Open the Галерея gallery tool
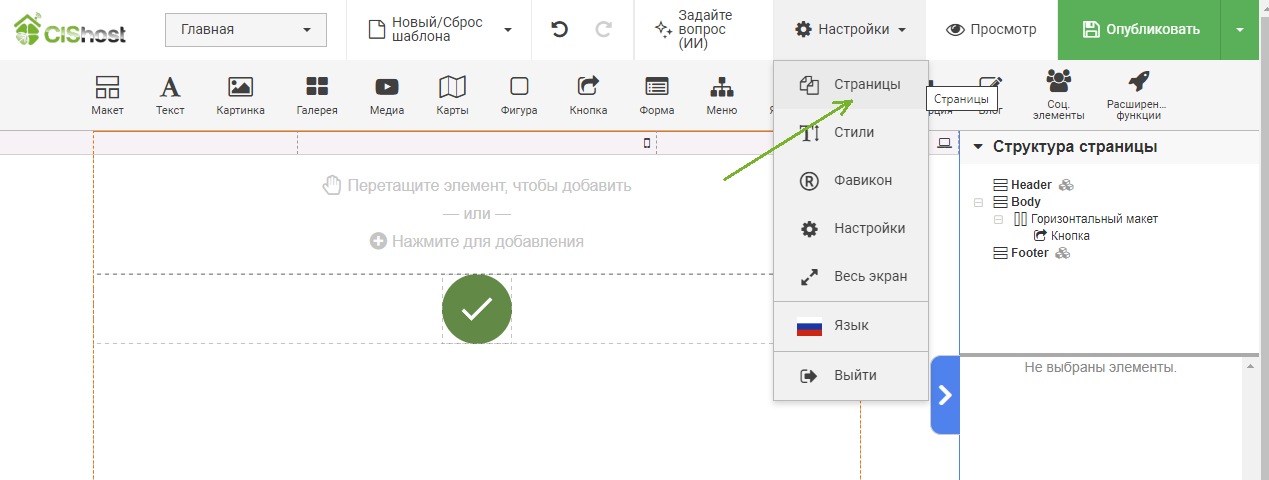The width and height of the screenshot is (1269, 480). [317, 96]
